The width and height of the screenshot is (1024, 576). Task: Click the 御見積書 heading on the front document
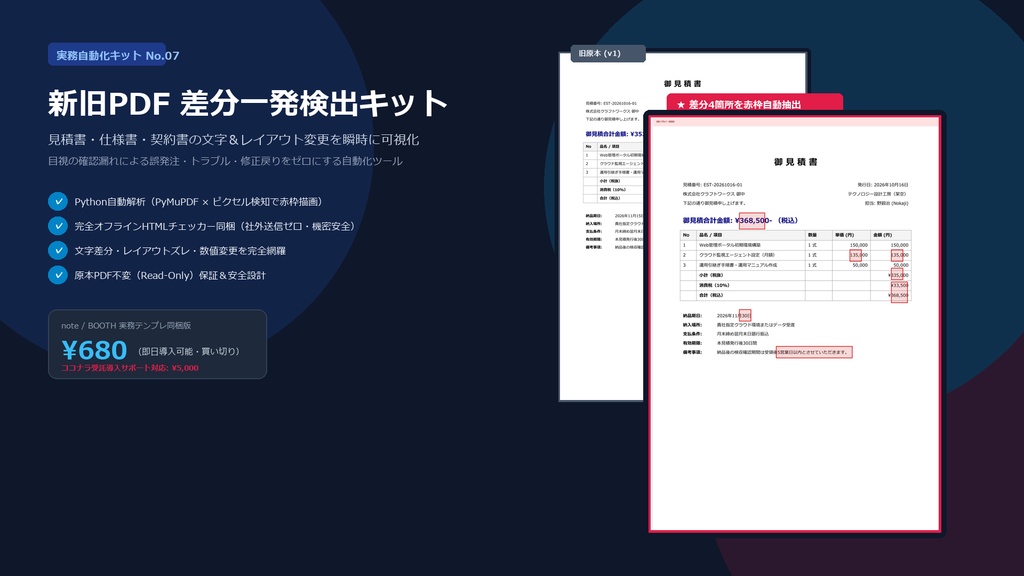click(795, 162)
